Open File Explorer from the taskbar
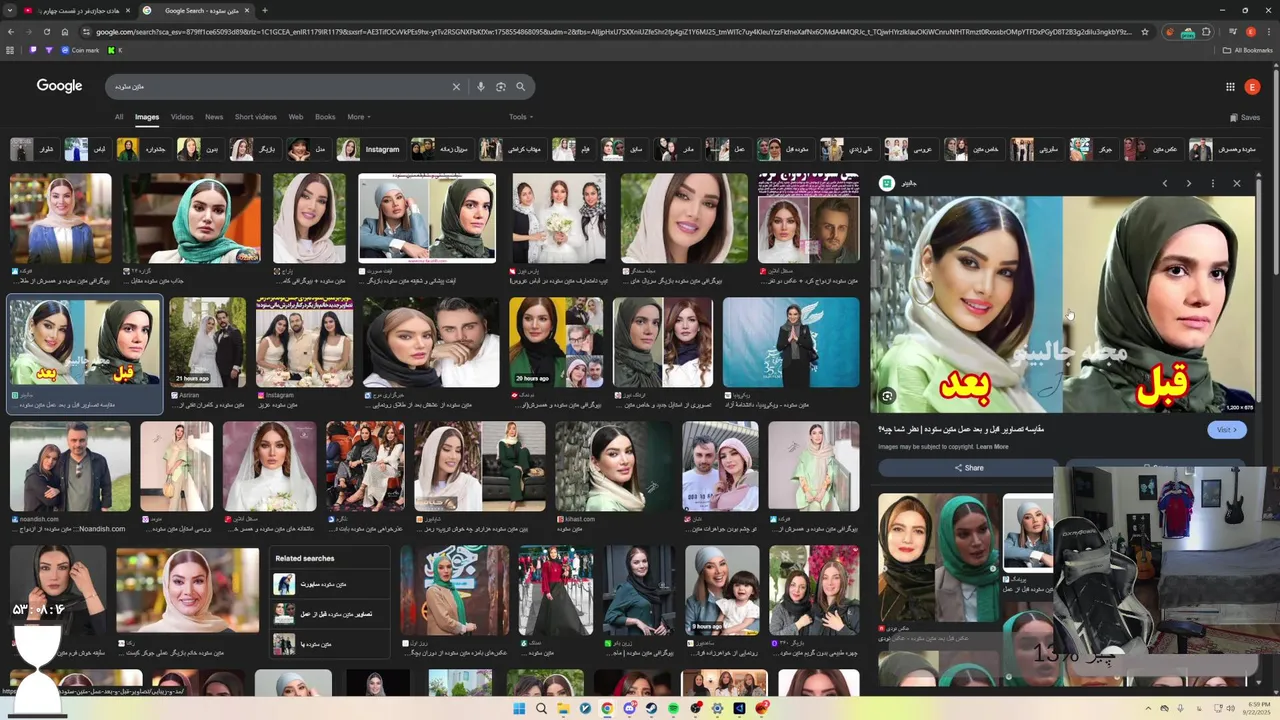The width and height of the screenshot is (1280, 720). (x=563, y=709)
